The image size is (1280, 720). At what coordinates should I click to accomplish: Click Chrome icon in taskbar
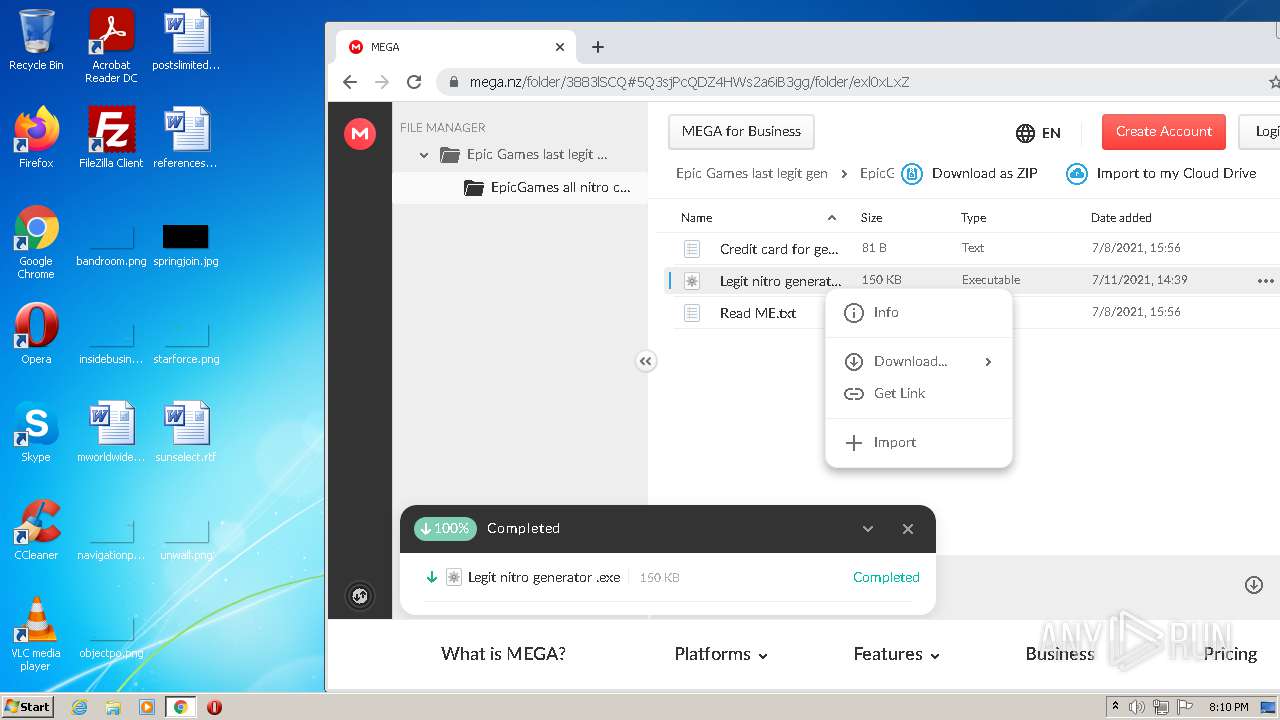[180, 707]
